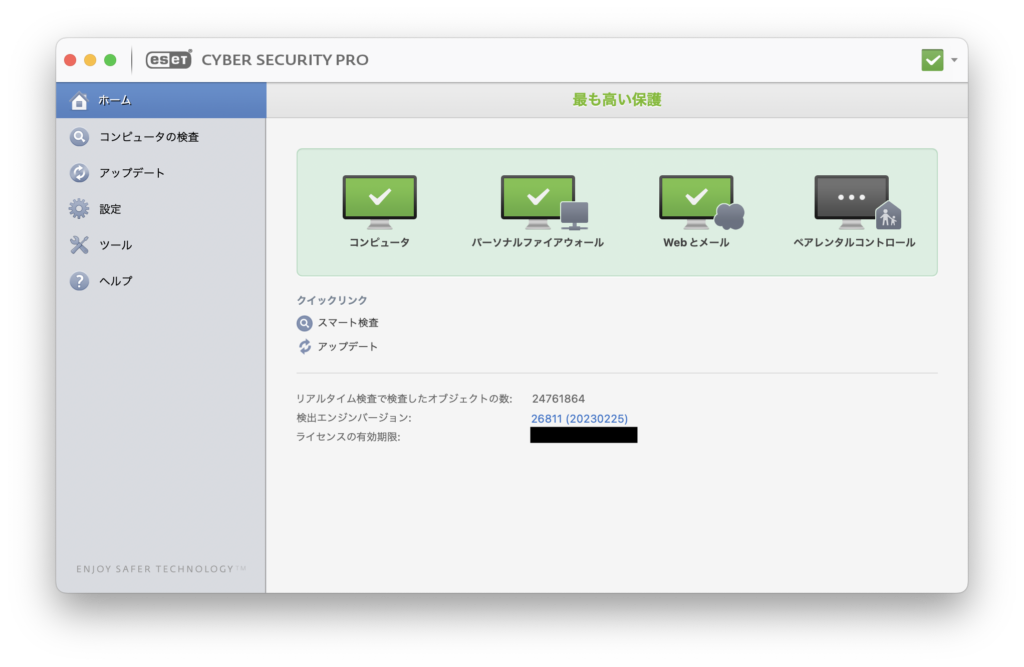1024x667 pixels.
Task: Click the クイックリンク section heading
Action: (x=332, y=300)
